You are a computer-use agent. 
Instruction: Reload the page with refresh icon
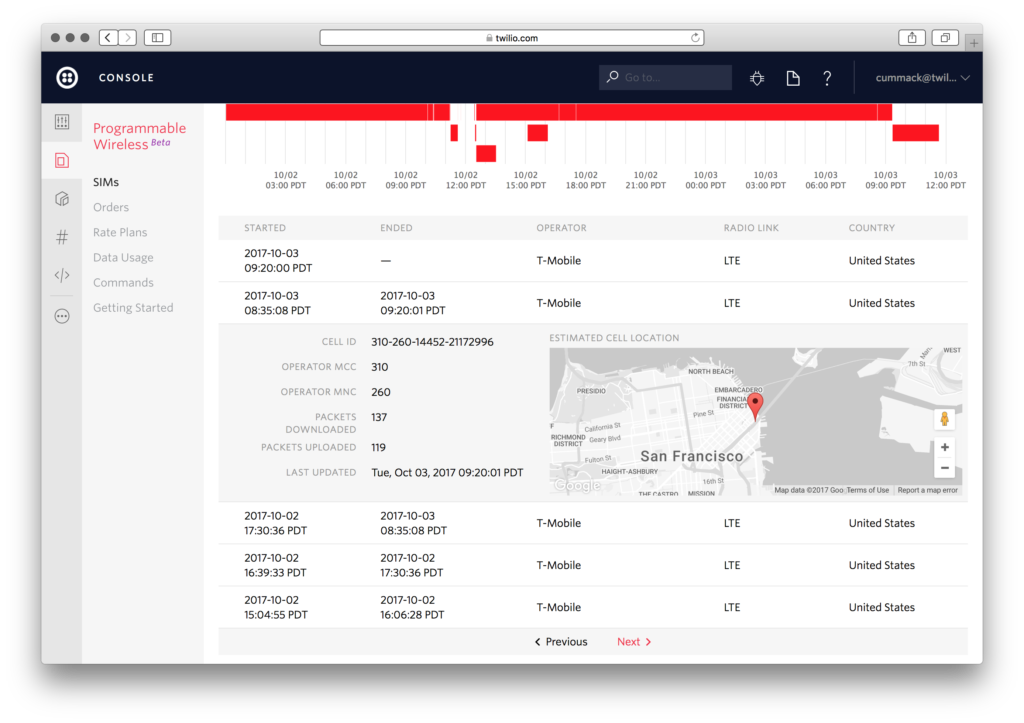coord(696,37)
